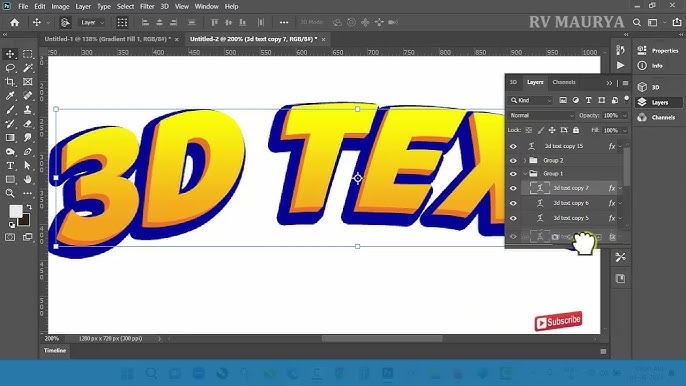Toggle Quick Mask mode

10,237
